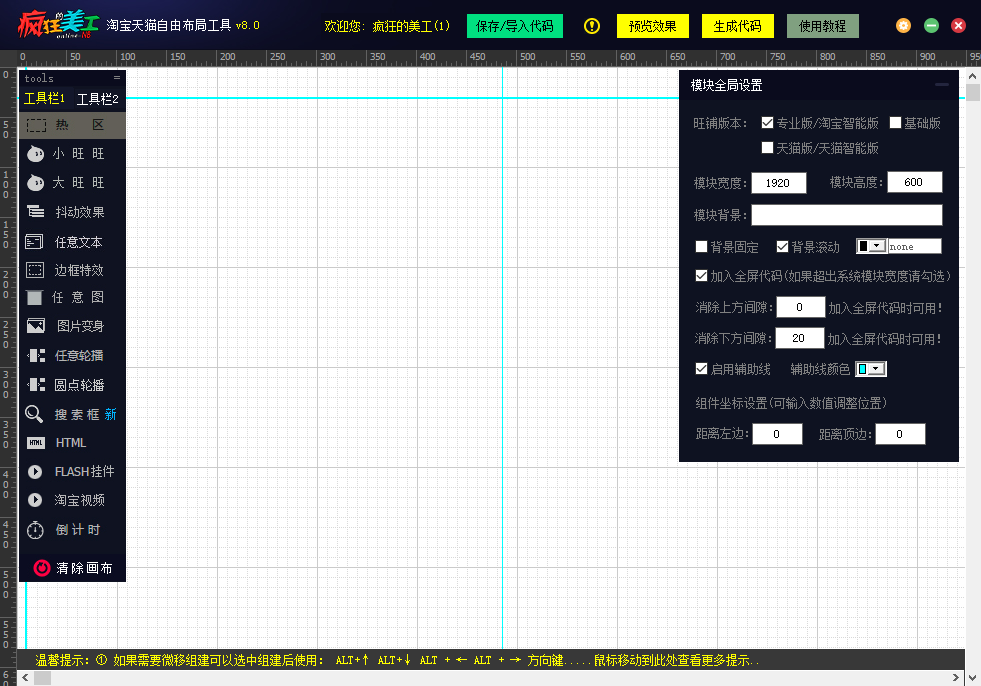This screenshot has width=981, height=686.
Task: Click the 组件坐标设置 label text
Action: point(791,403)
